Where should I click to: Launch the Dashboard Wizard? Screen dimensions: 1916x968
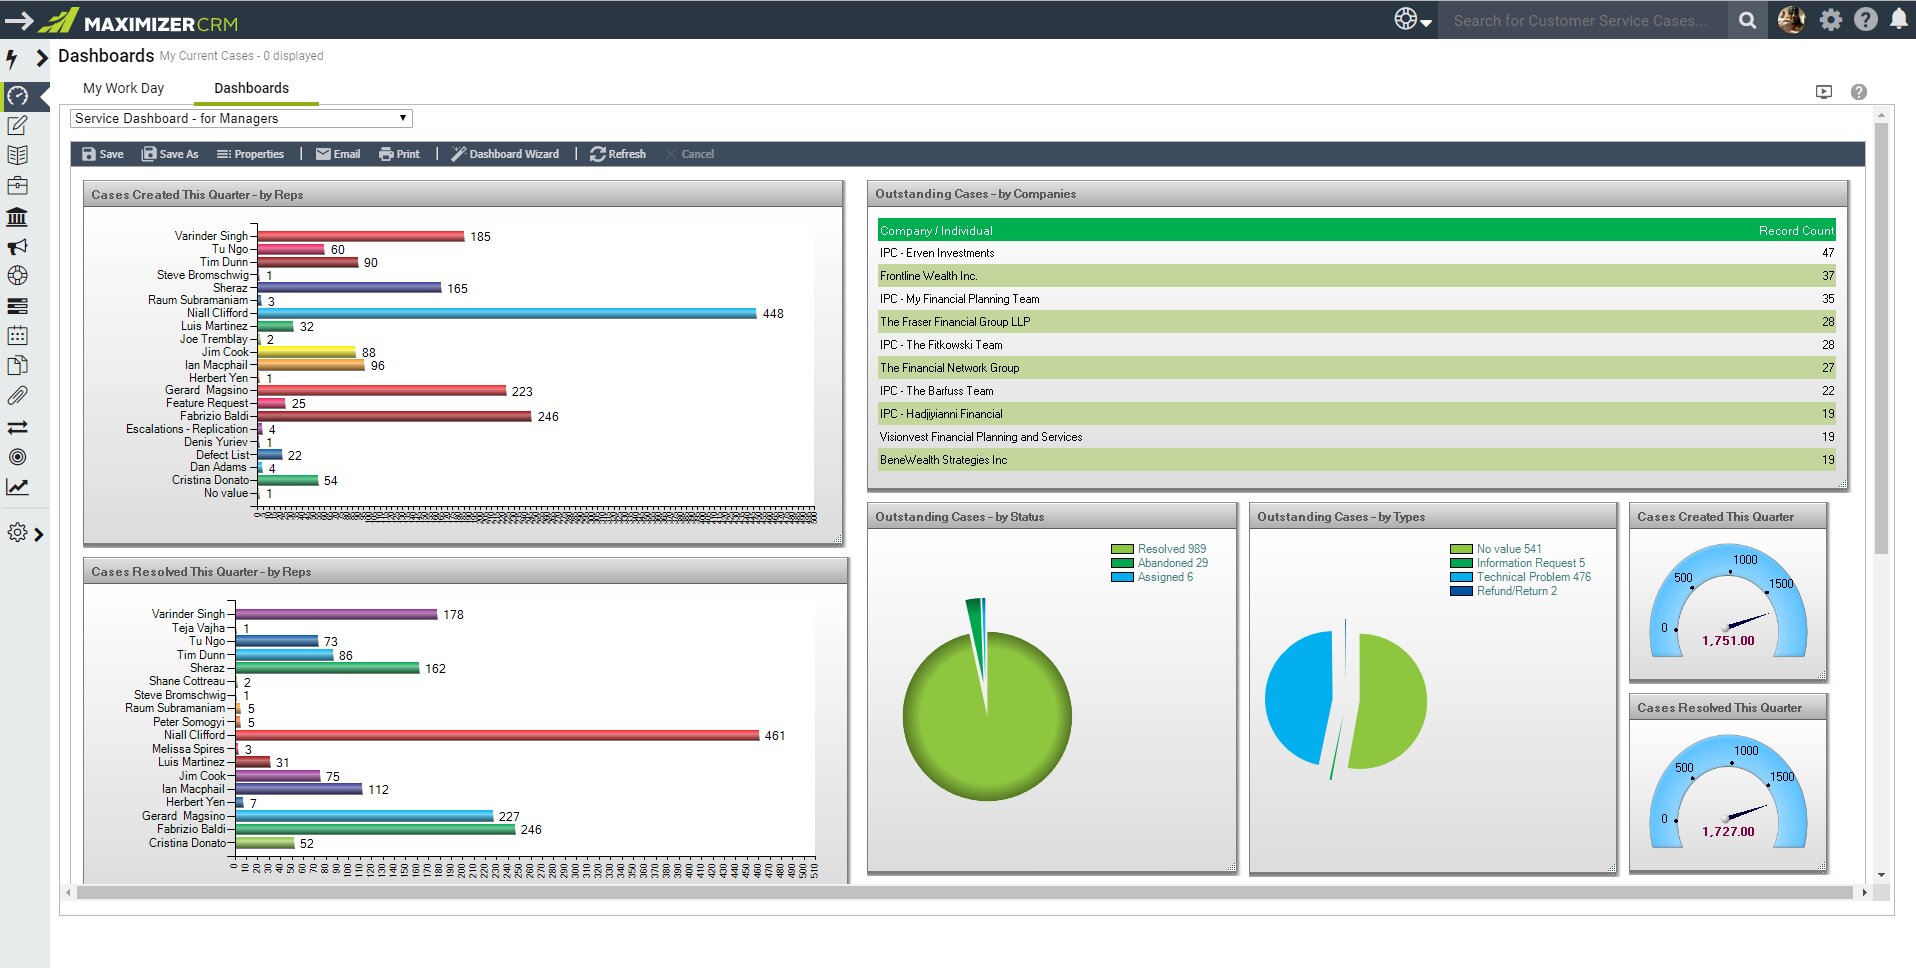coord(506,154)
